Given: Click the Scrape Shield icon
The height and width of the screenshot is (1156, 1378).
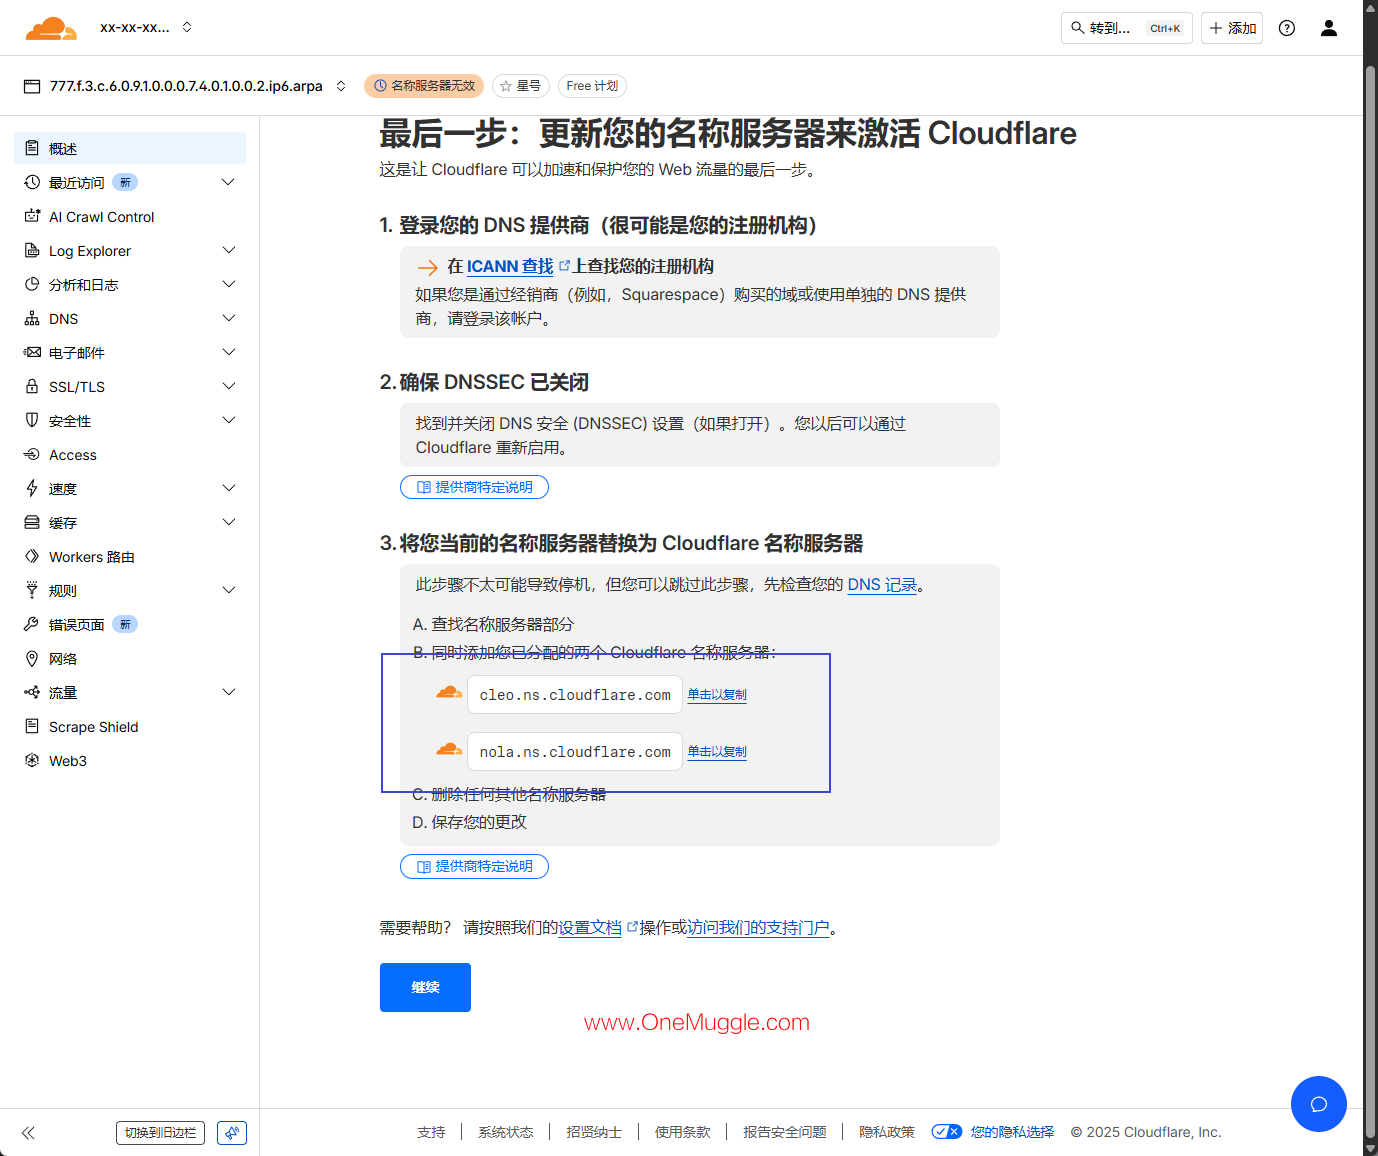Looking at the screenshot, I should (32, 726).
